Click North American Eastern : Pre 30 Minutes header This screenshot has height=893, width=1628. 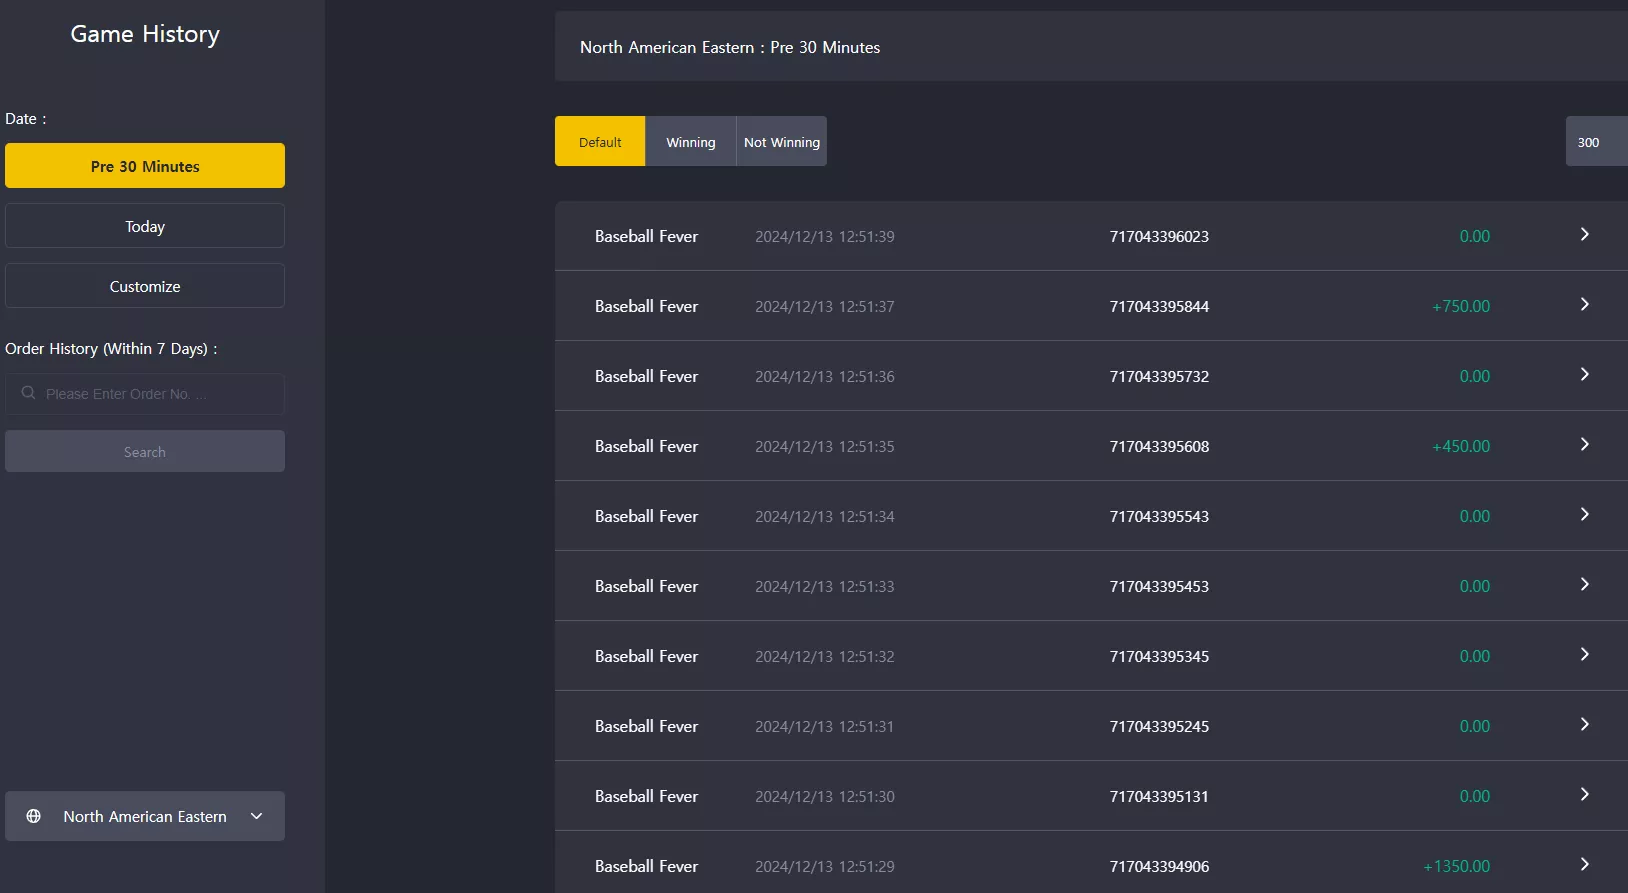click(730, 47)
